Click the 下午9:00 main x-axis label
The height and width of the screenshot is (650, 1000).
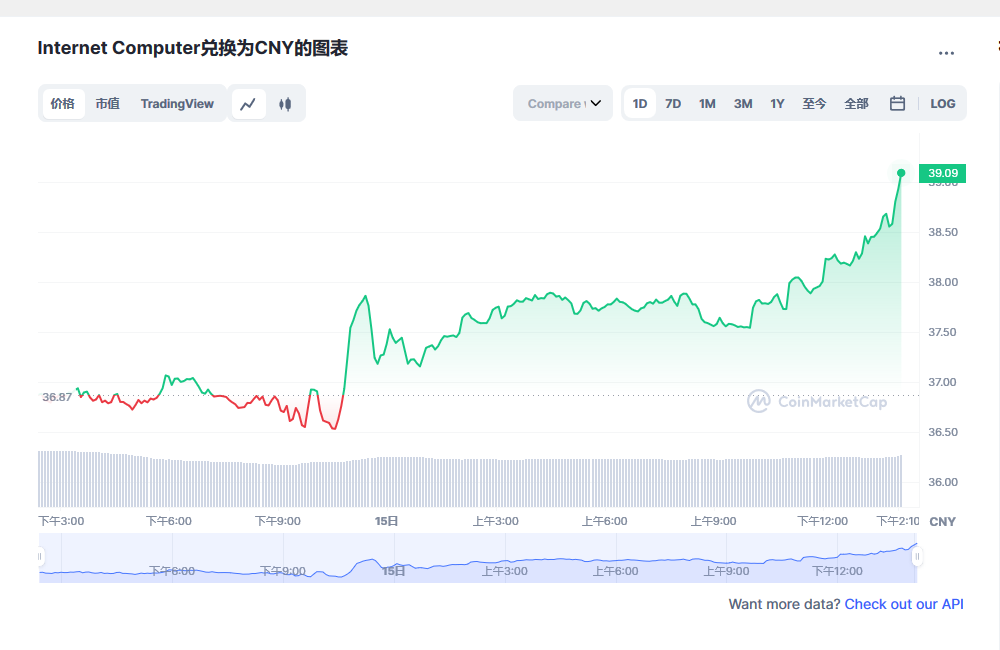click(x=278, y=521)
